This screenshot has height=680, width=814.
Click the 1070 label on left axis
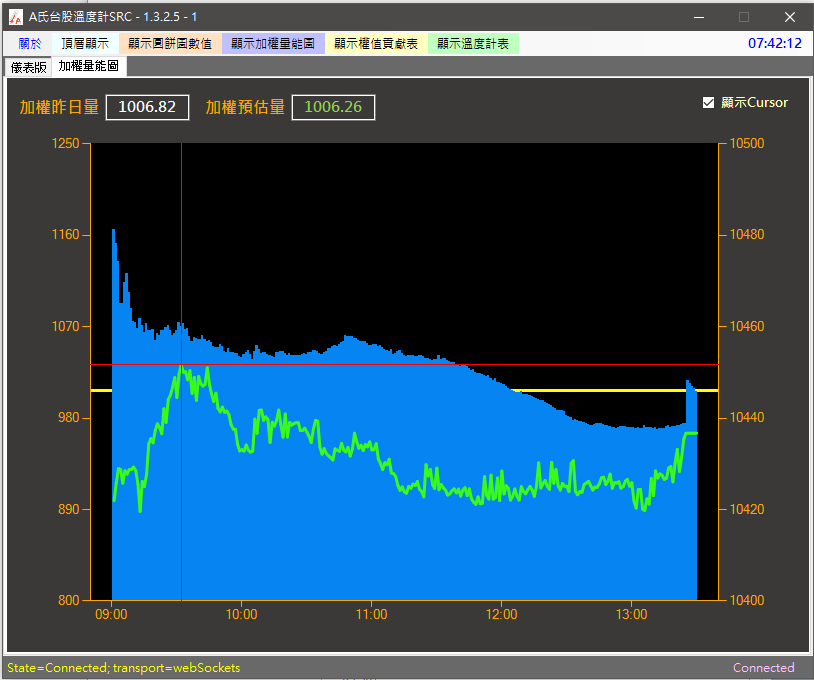click(x=65, y=327)
